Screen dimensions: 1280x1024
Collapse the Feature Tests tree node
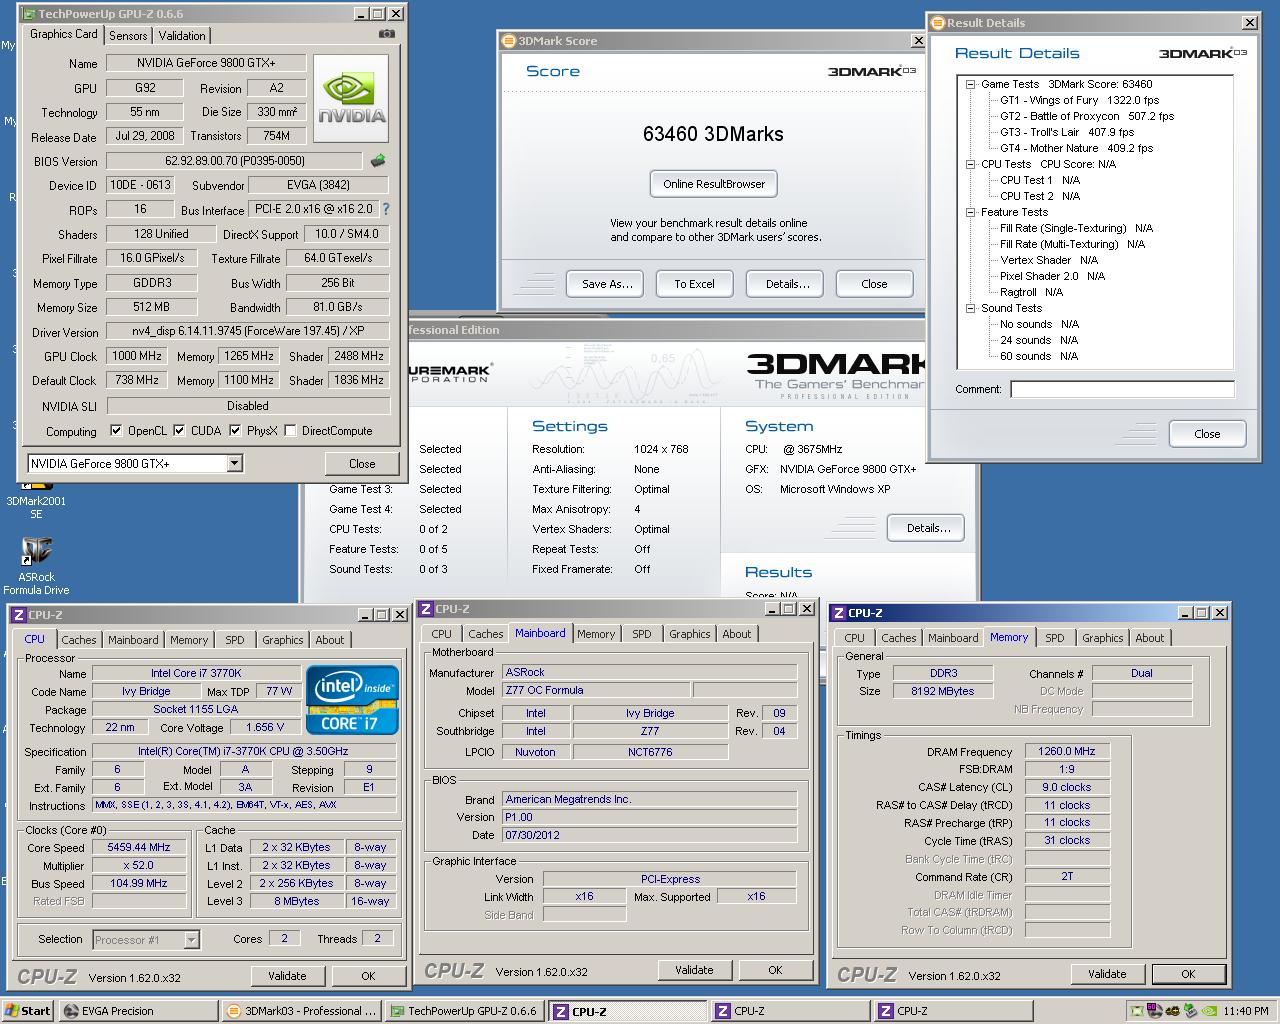click(970, 212)
